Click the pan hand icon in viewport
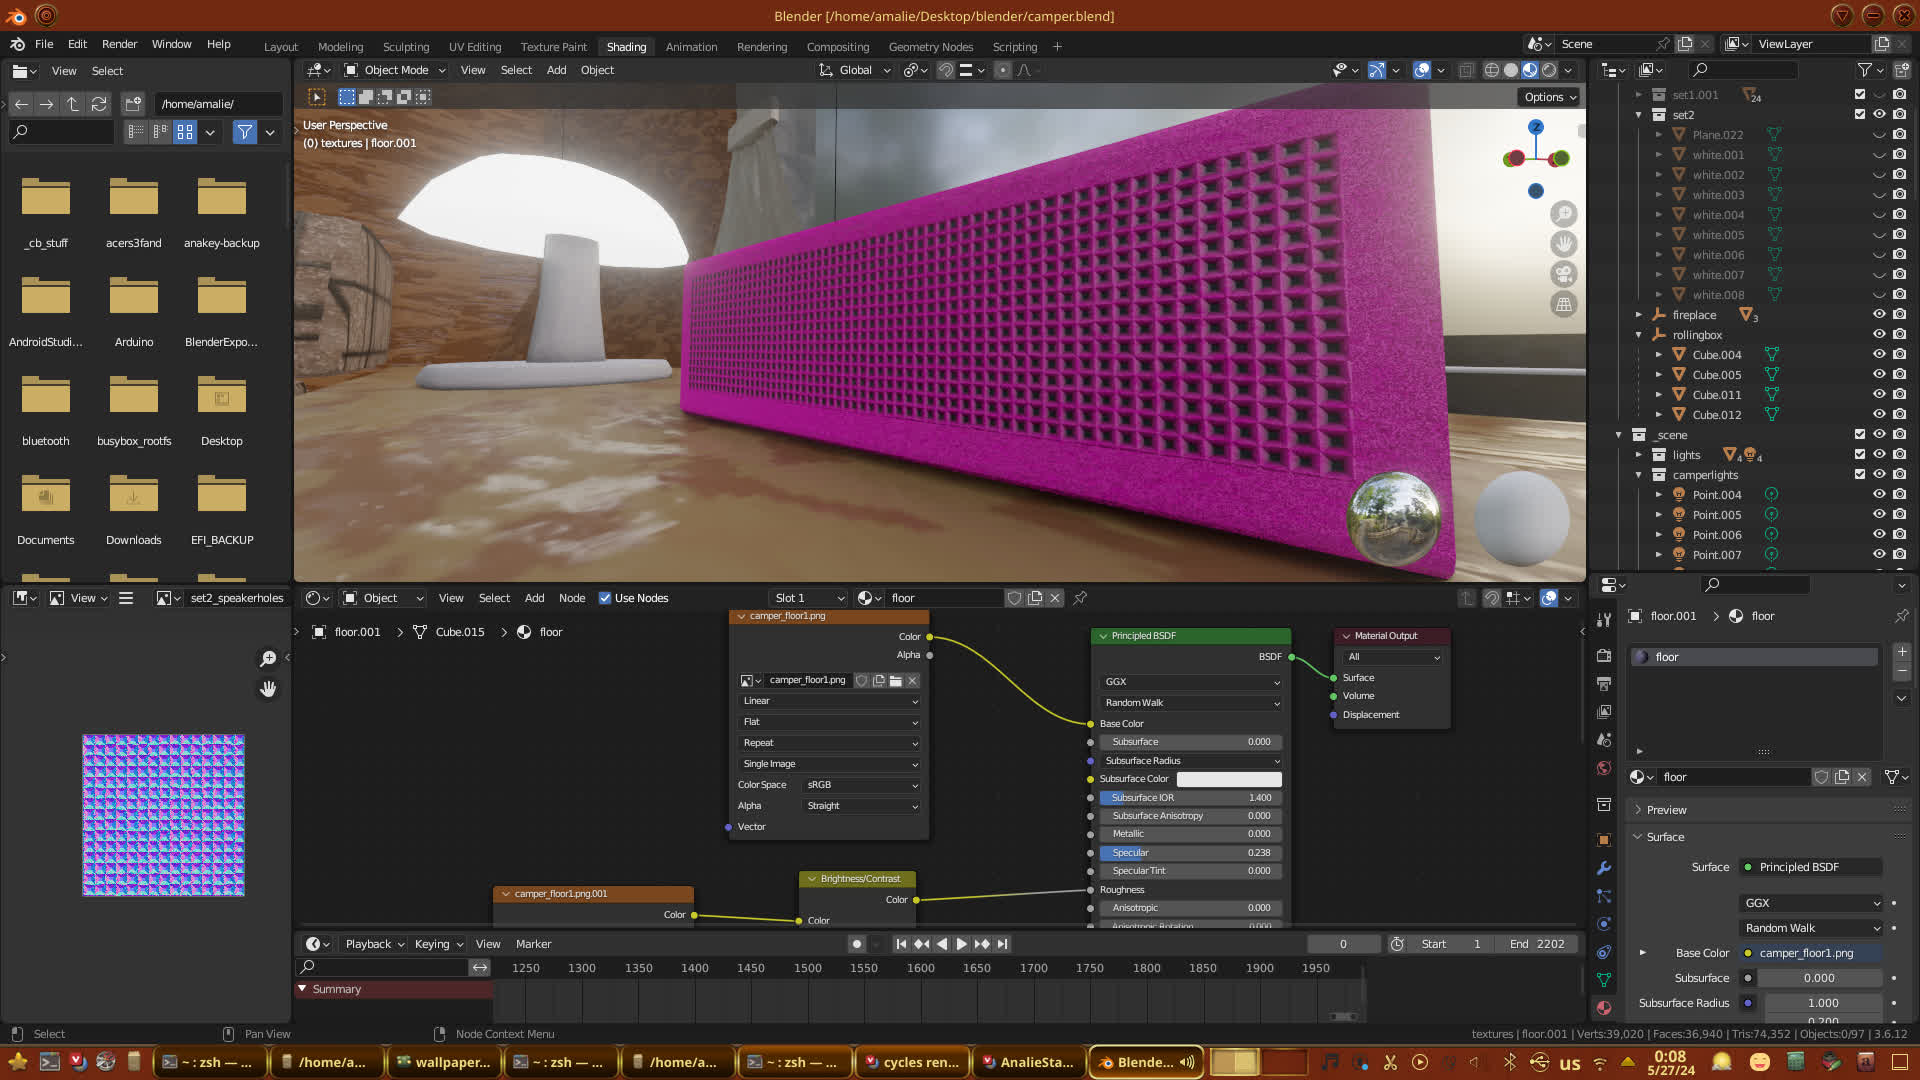Viewport: 1920px width, 1080px height. coord(1564,243)
